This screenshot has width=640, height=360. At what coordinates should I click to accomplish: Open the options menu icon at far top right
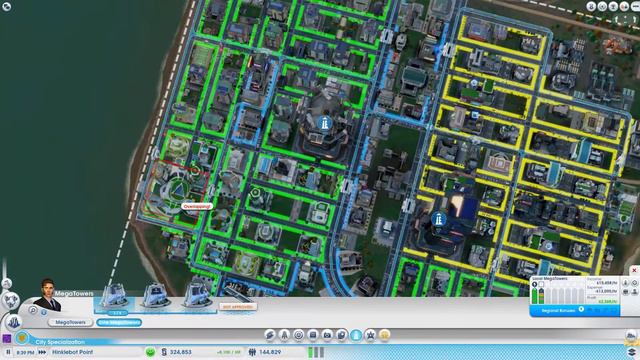pos(635,6)
